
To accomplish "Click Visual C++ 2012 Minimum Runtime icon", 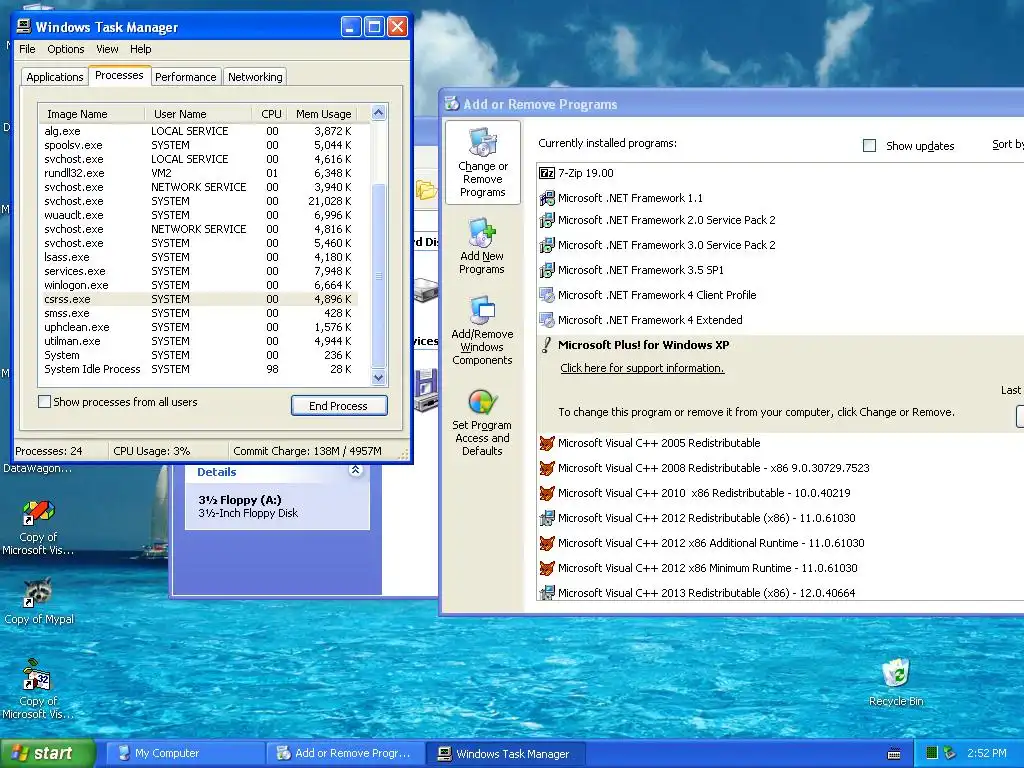I will [547, 568].
